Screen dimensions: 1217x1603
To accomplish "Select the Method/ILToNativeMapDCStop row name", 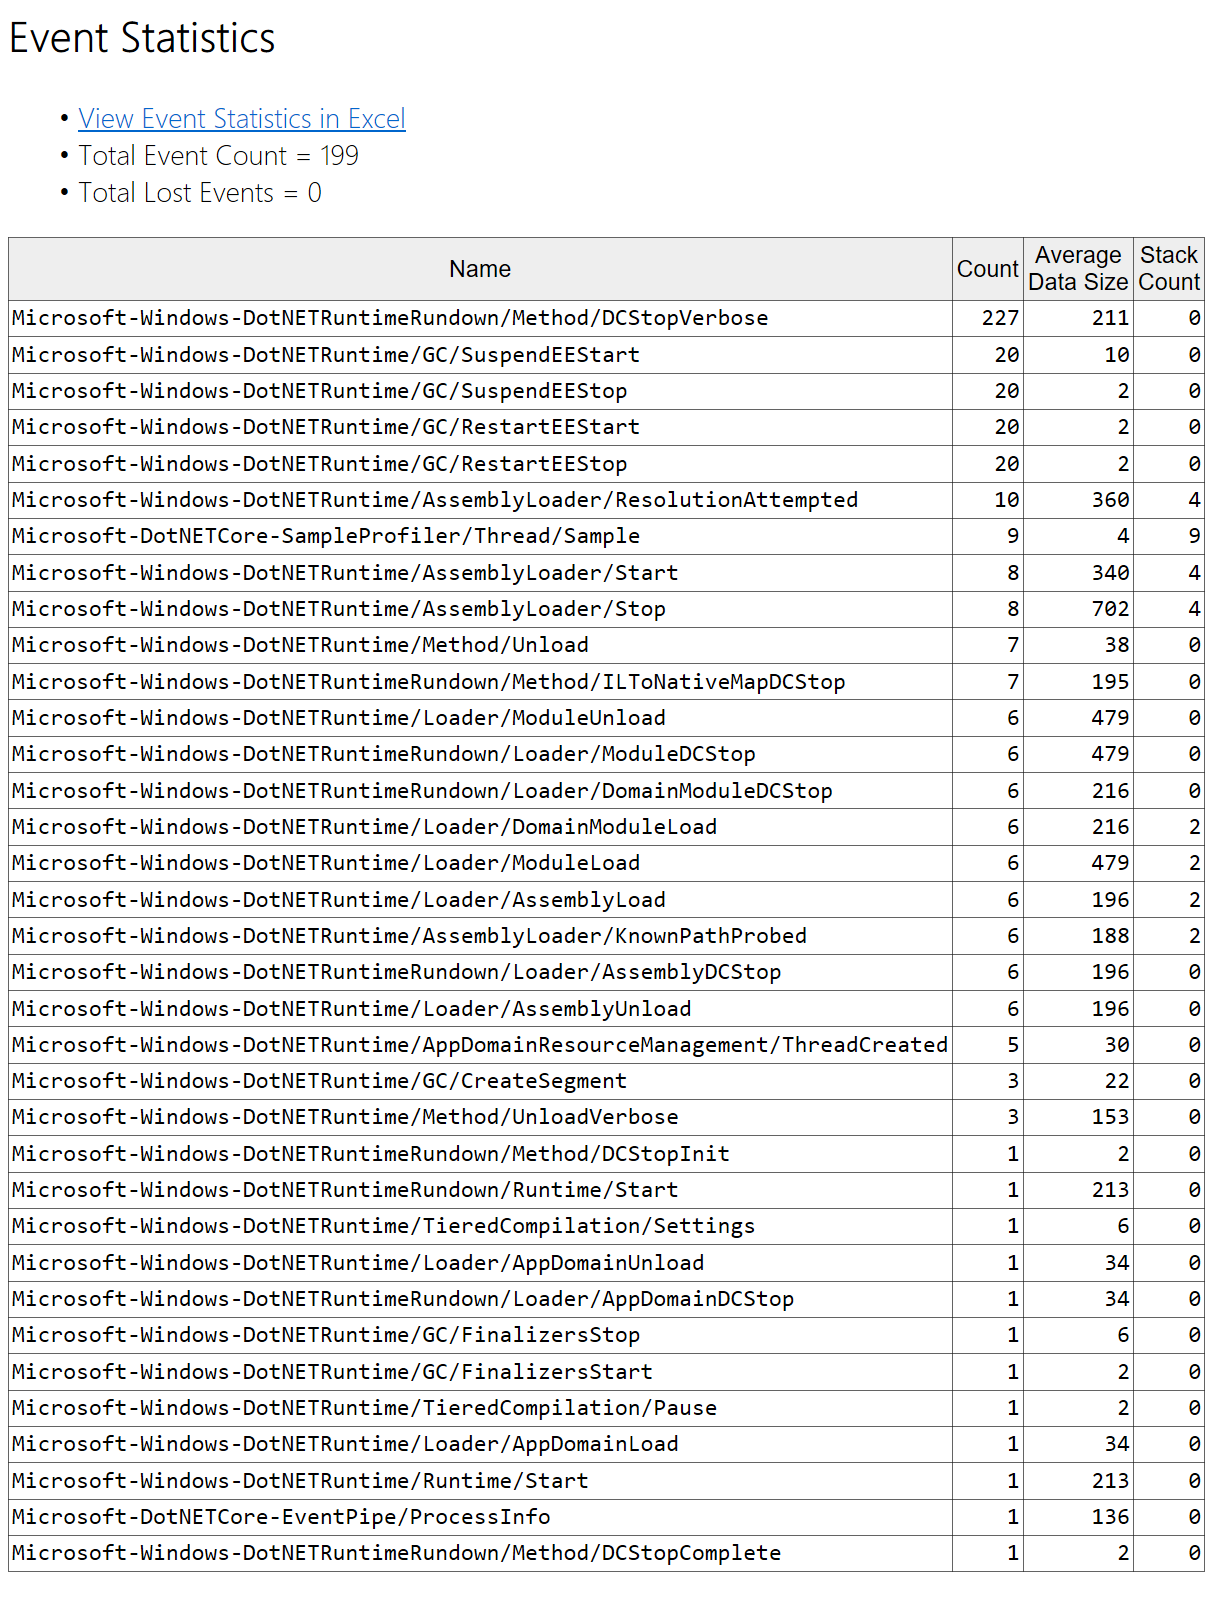I will pos(429,682).
